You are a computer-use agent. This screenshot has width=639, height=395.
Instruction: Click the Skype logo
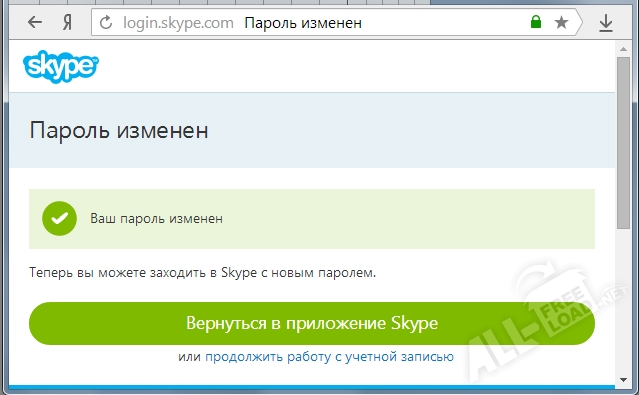61,66
